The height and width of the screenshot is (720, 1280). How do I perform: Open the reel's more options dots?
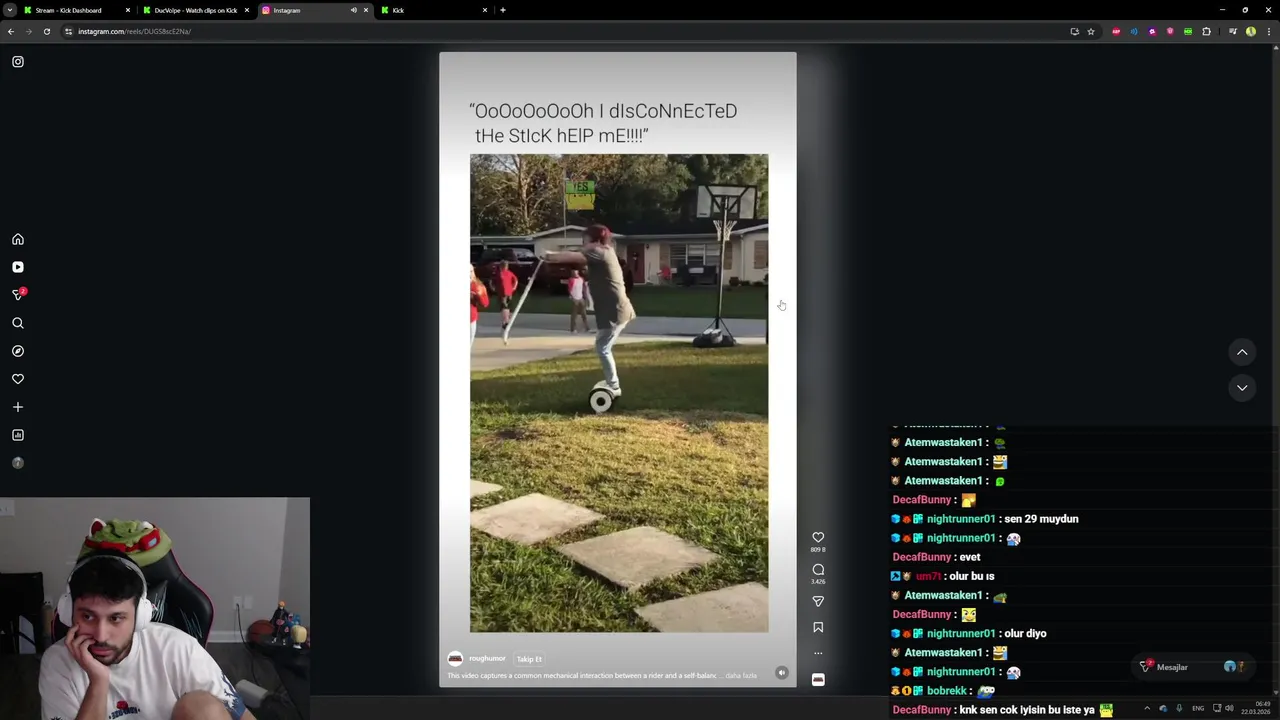coord(818,653)
